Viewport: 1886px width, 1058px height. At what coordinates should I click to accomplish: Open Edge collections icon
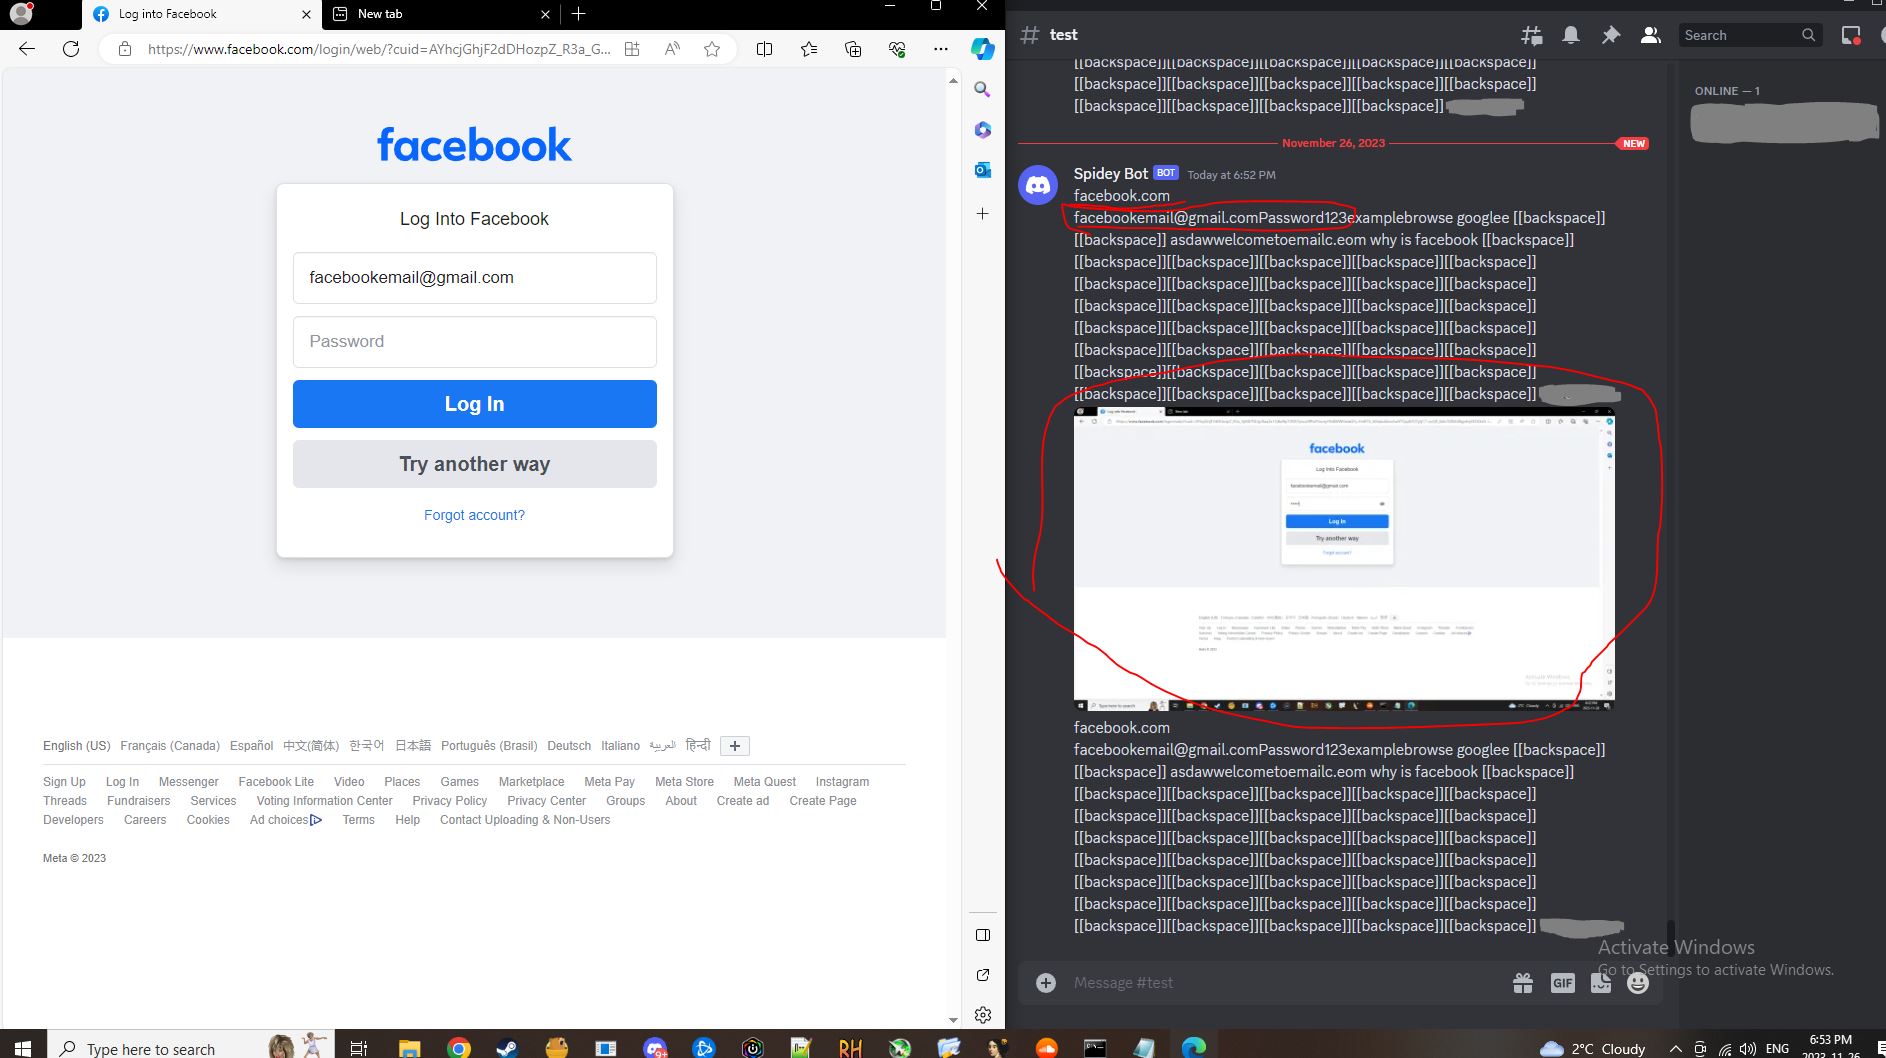(853, 48)
